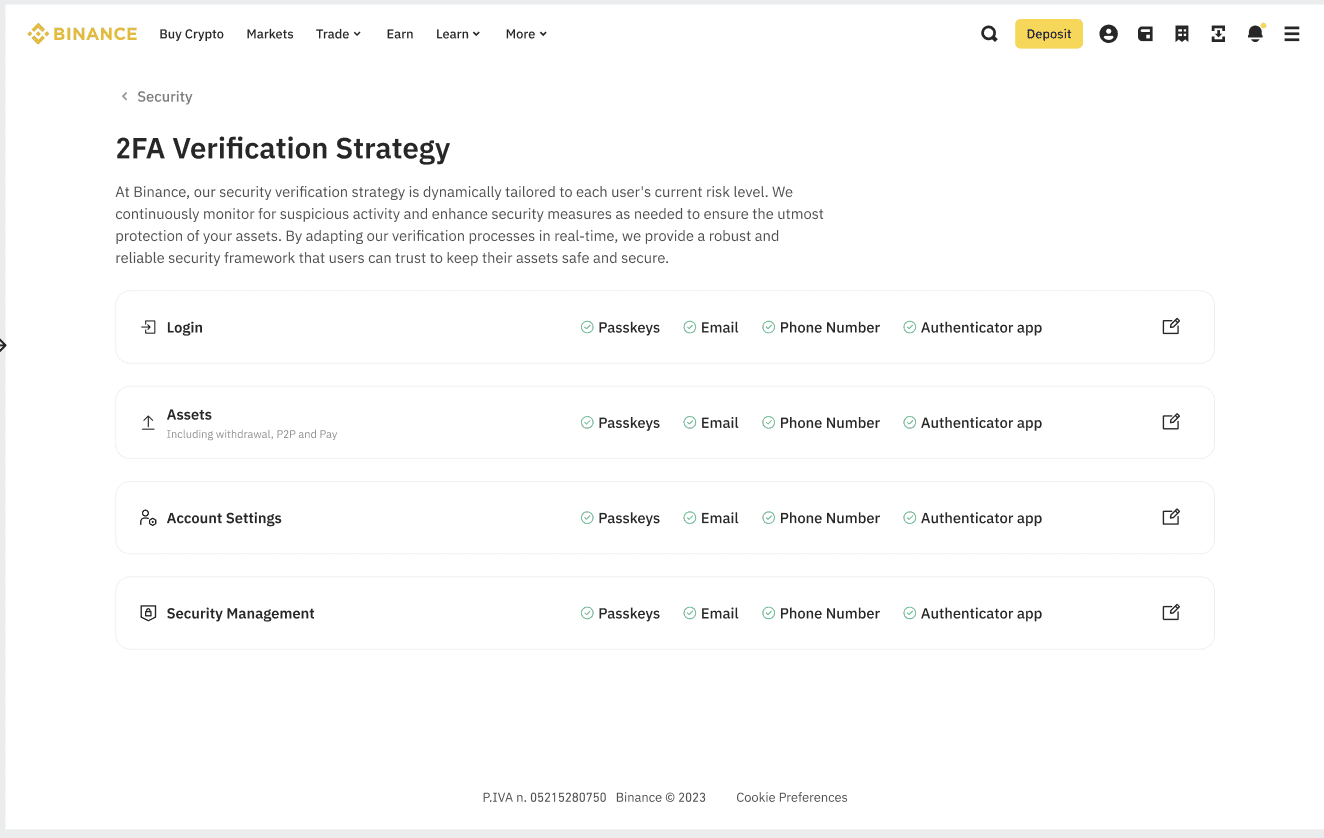Click the yellow Deposit button

[1049, 34]
